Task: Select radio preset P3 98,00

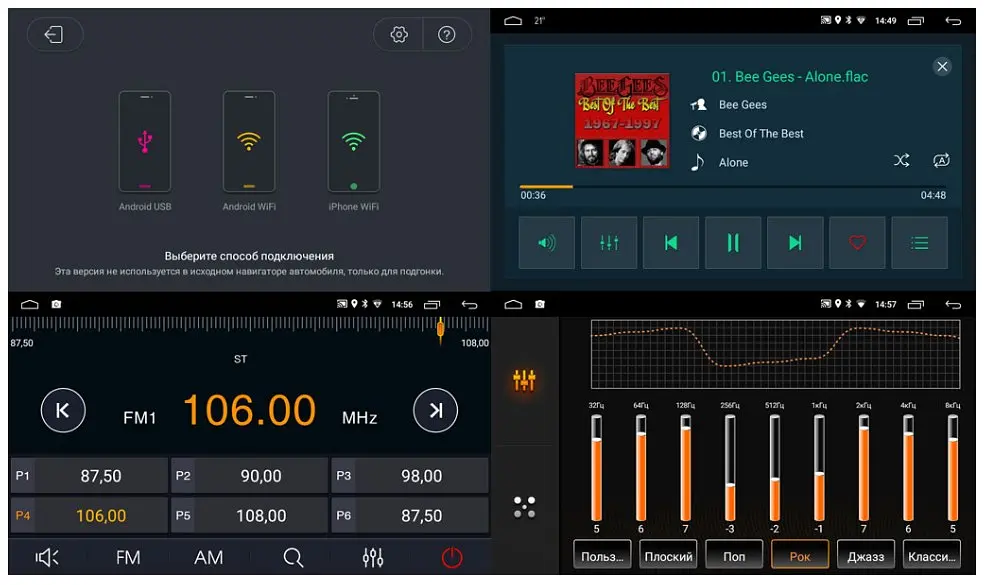Action: pyautogui.click(x=410, y=476)
